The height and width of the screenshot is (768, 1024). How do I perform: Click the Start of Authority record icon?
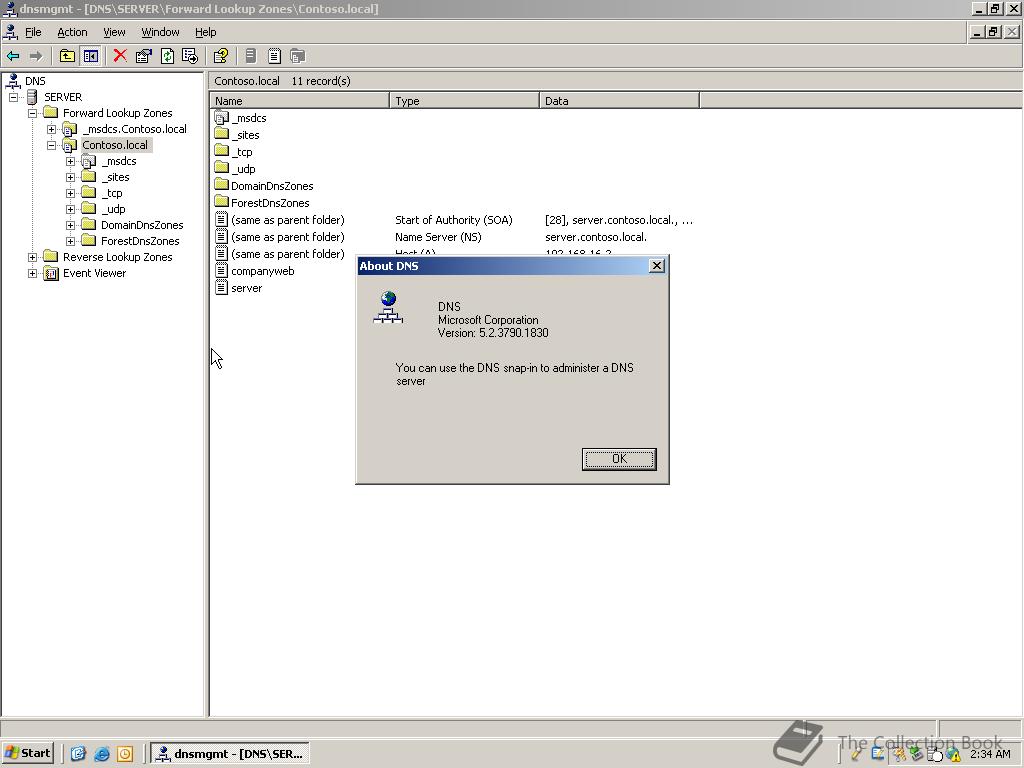point(221,220)
